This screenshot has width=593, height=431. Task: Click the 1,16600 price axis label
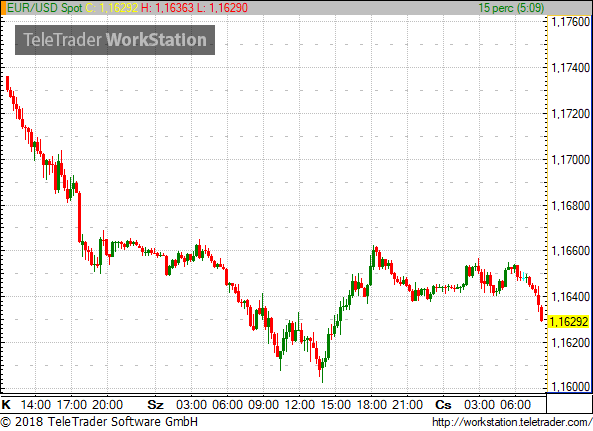click(x=570, y=251)
